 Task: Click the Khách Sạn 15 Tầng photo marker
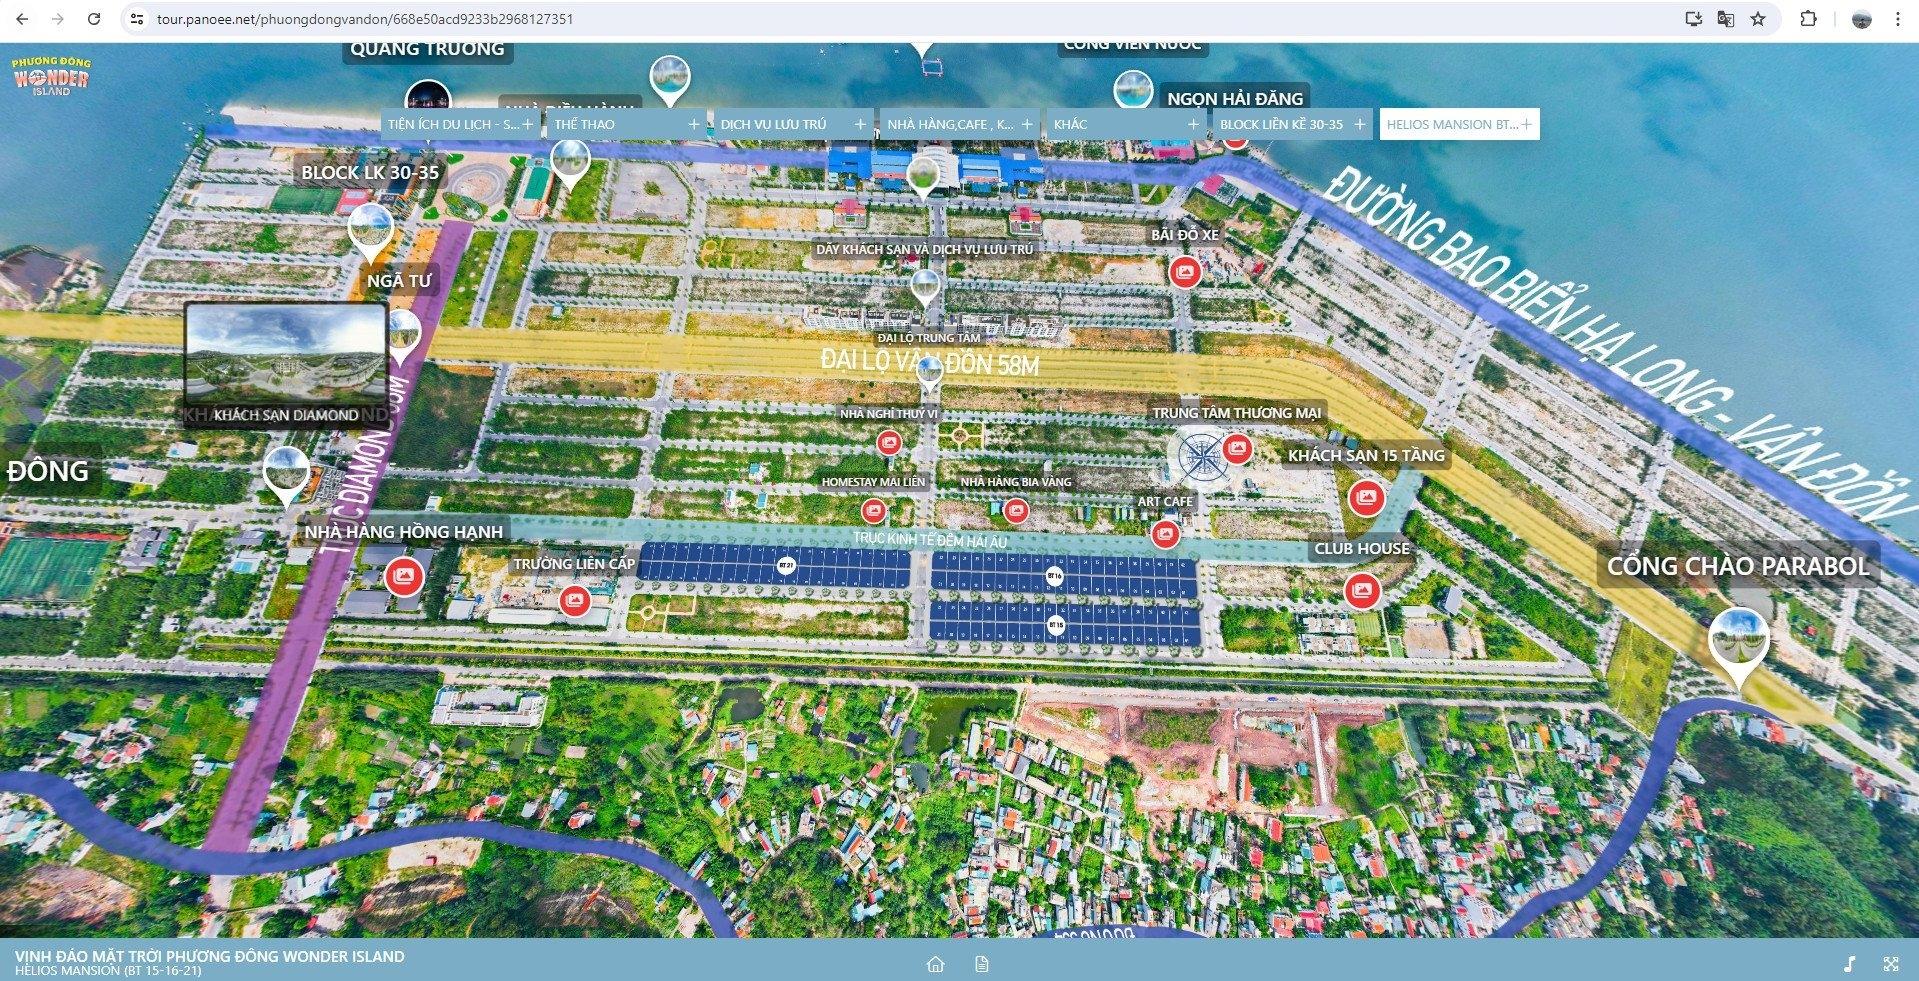[1366, 497]
